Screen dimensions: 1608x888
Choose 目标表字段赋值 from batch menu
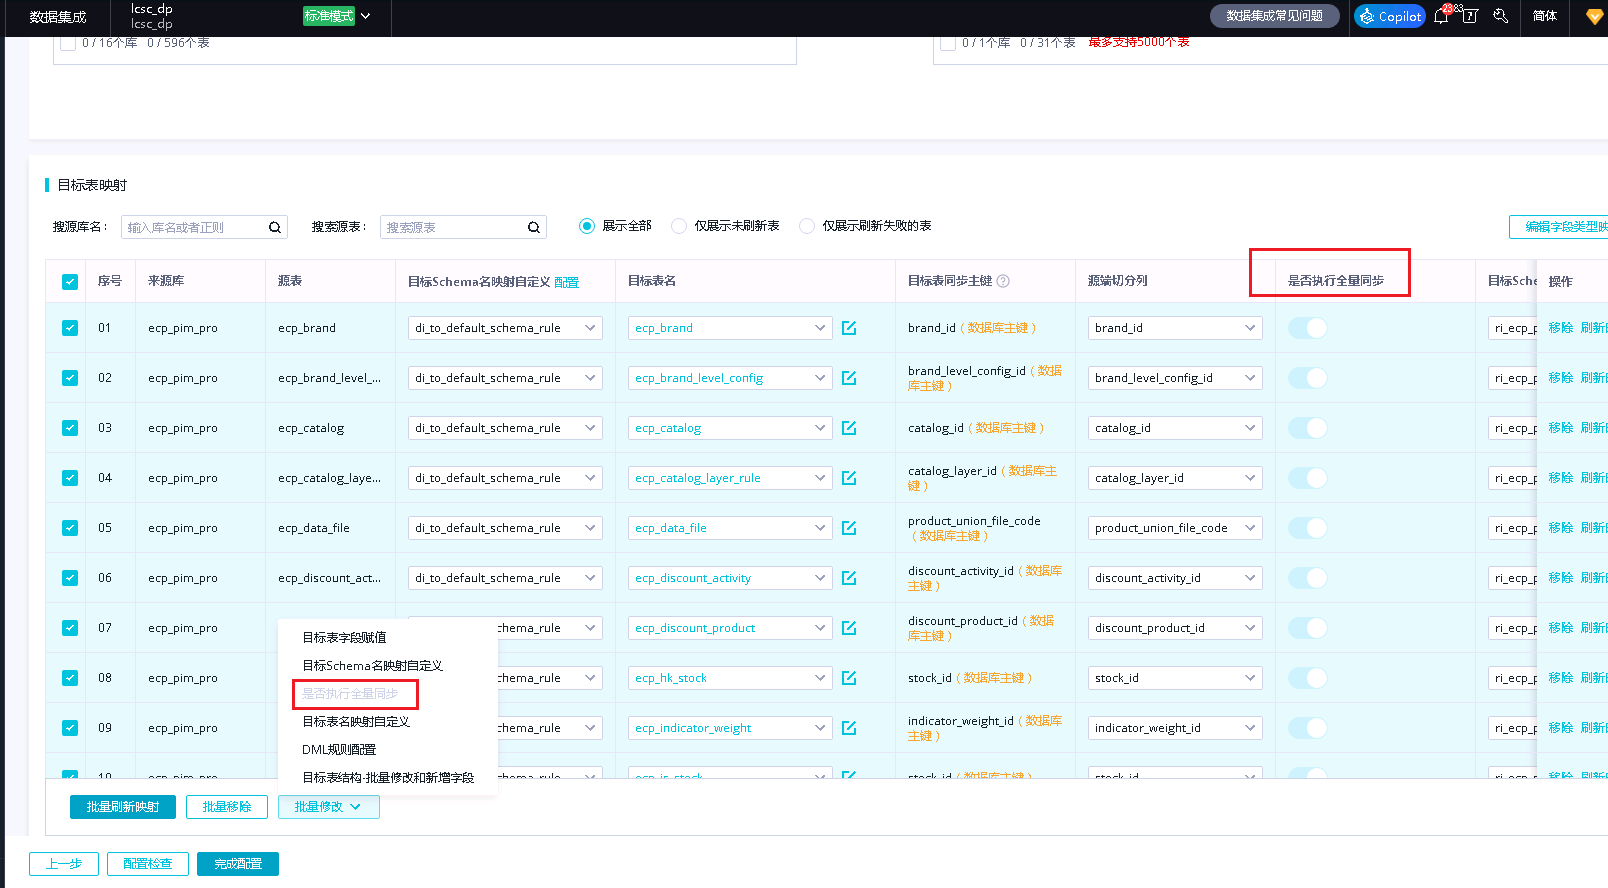tap(344, 638)
